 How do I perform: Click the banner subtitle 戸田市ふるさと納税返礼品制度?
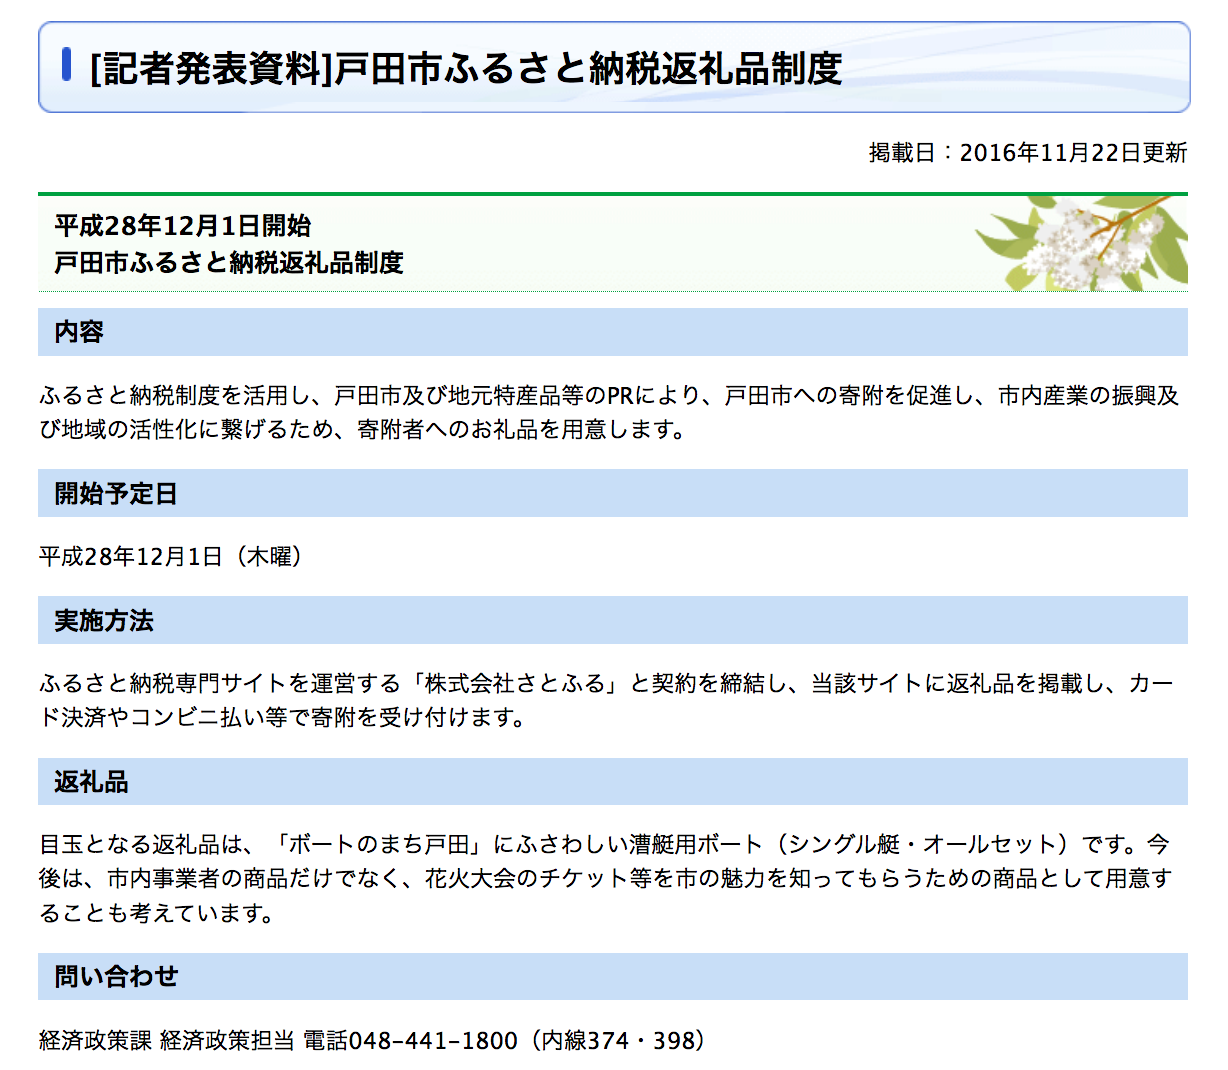coord(229,263)
